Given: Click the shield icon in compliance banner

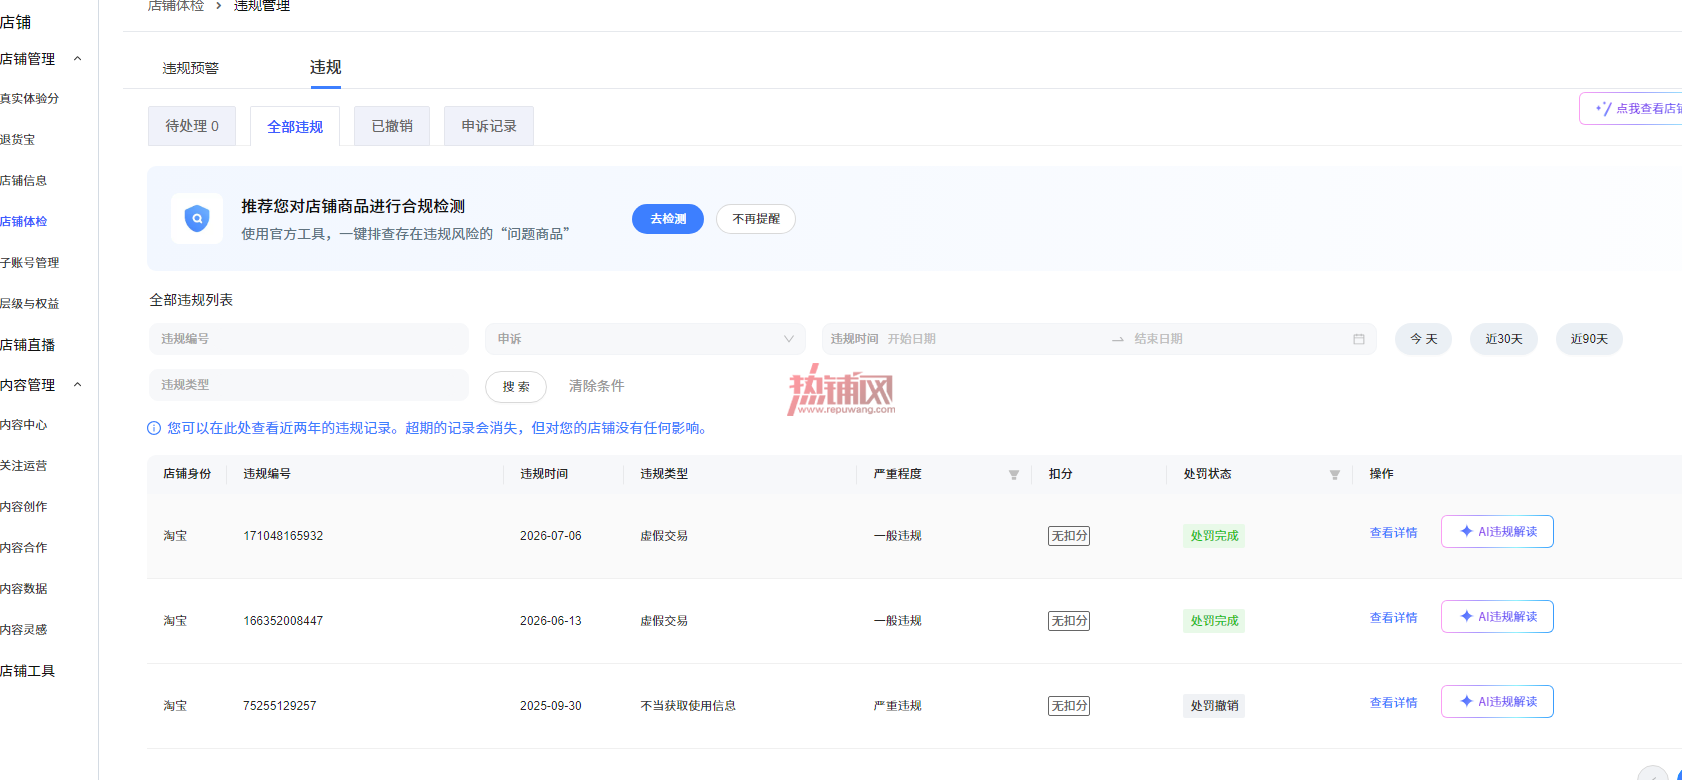Looking at the screenshot, I should (x=197, y=218).
